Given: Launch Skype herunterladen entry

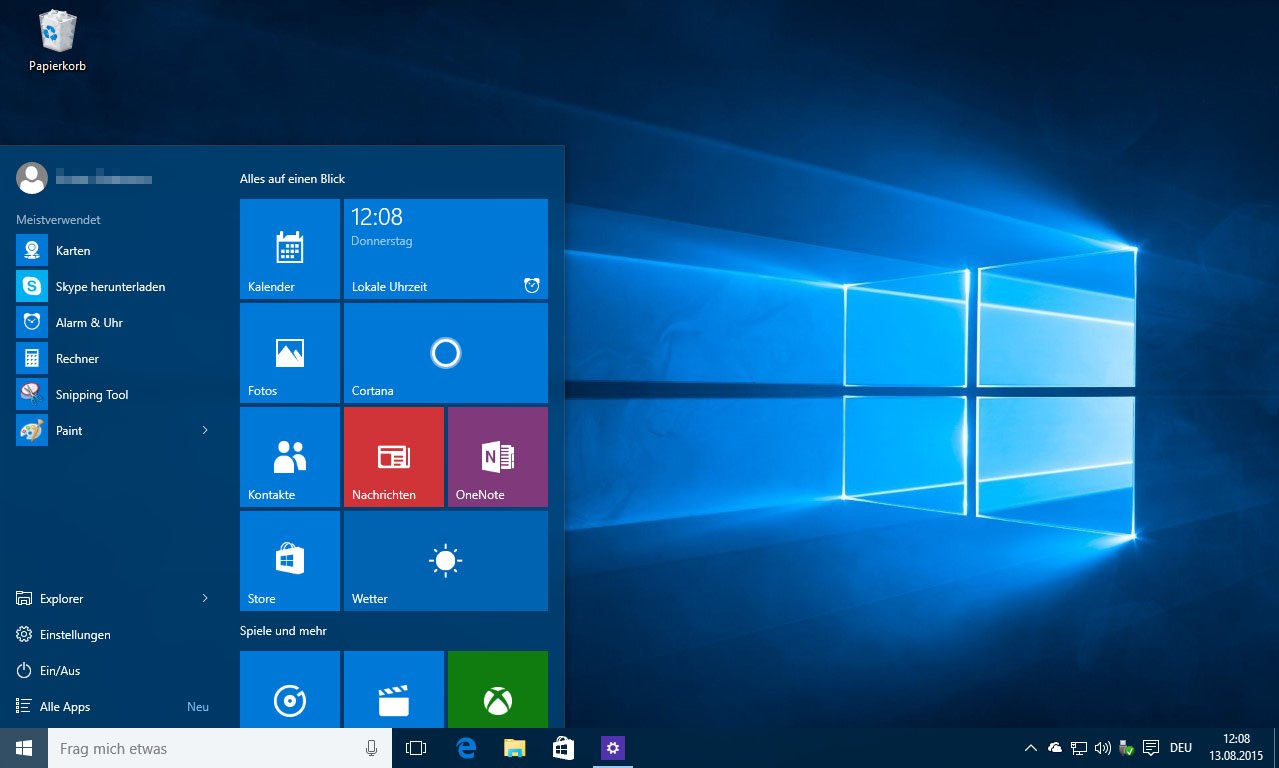Looking at the screenshot, I should (112, 286).
